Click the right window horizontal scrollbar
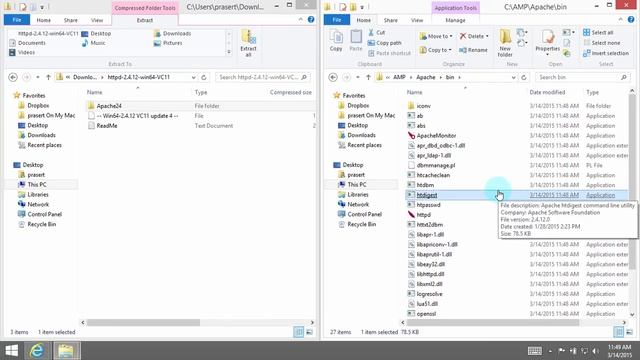This screenshot has width=640, height=360. [493, 322]
